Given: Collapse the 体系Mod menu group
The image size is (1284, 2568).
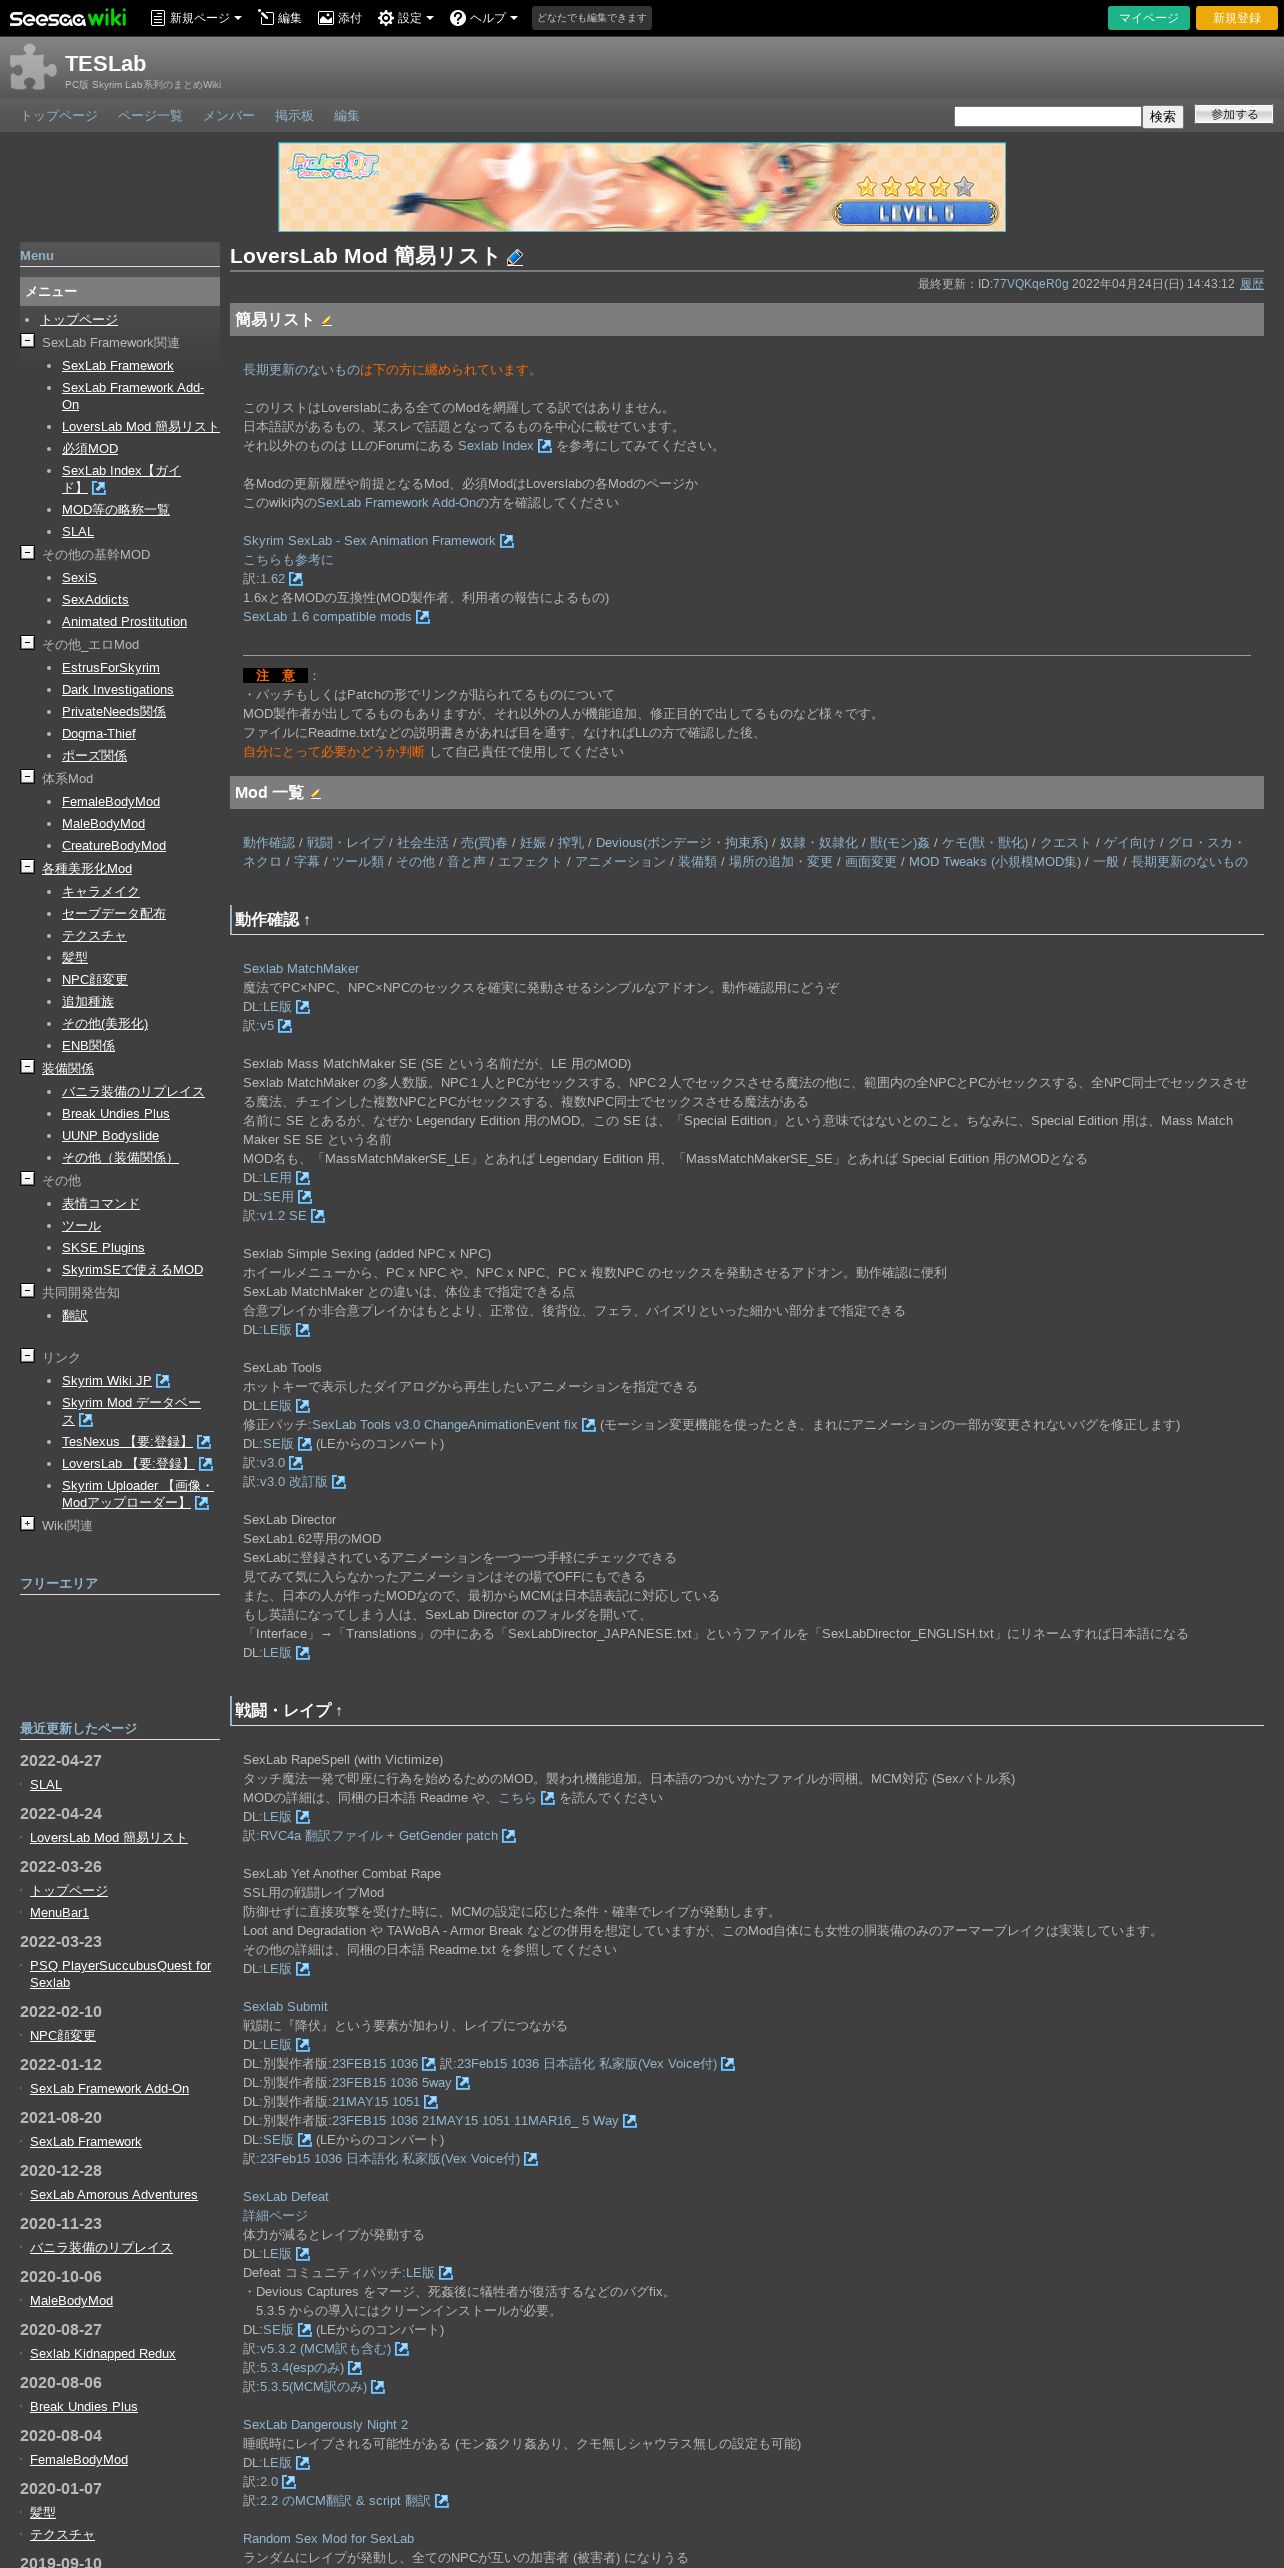Looking at the screenshot, I should pyautogui.click(x=27, y=777).
